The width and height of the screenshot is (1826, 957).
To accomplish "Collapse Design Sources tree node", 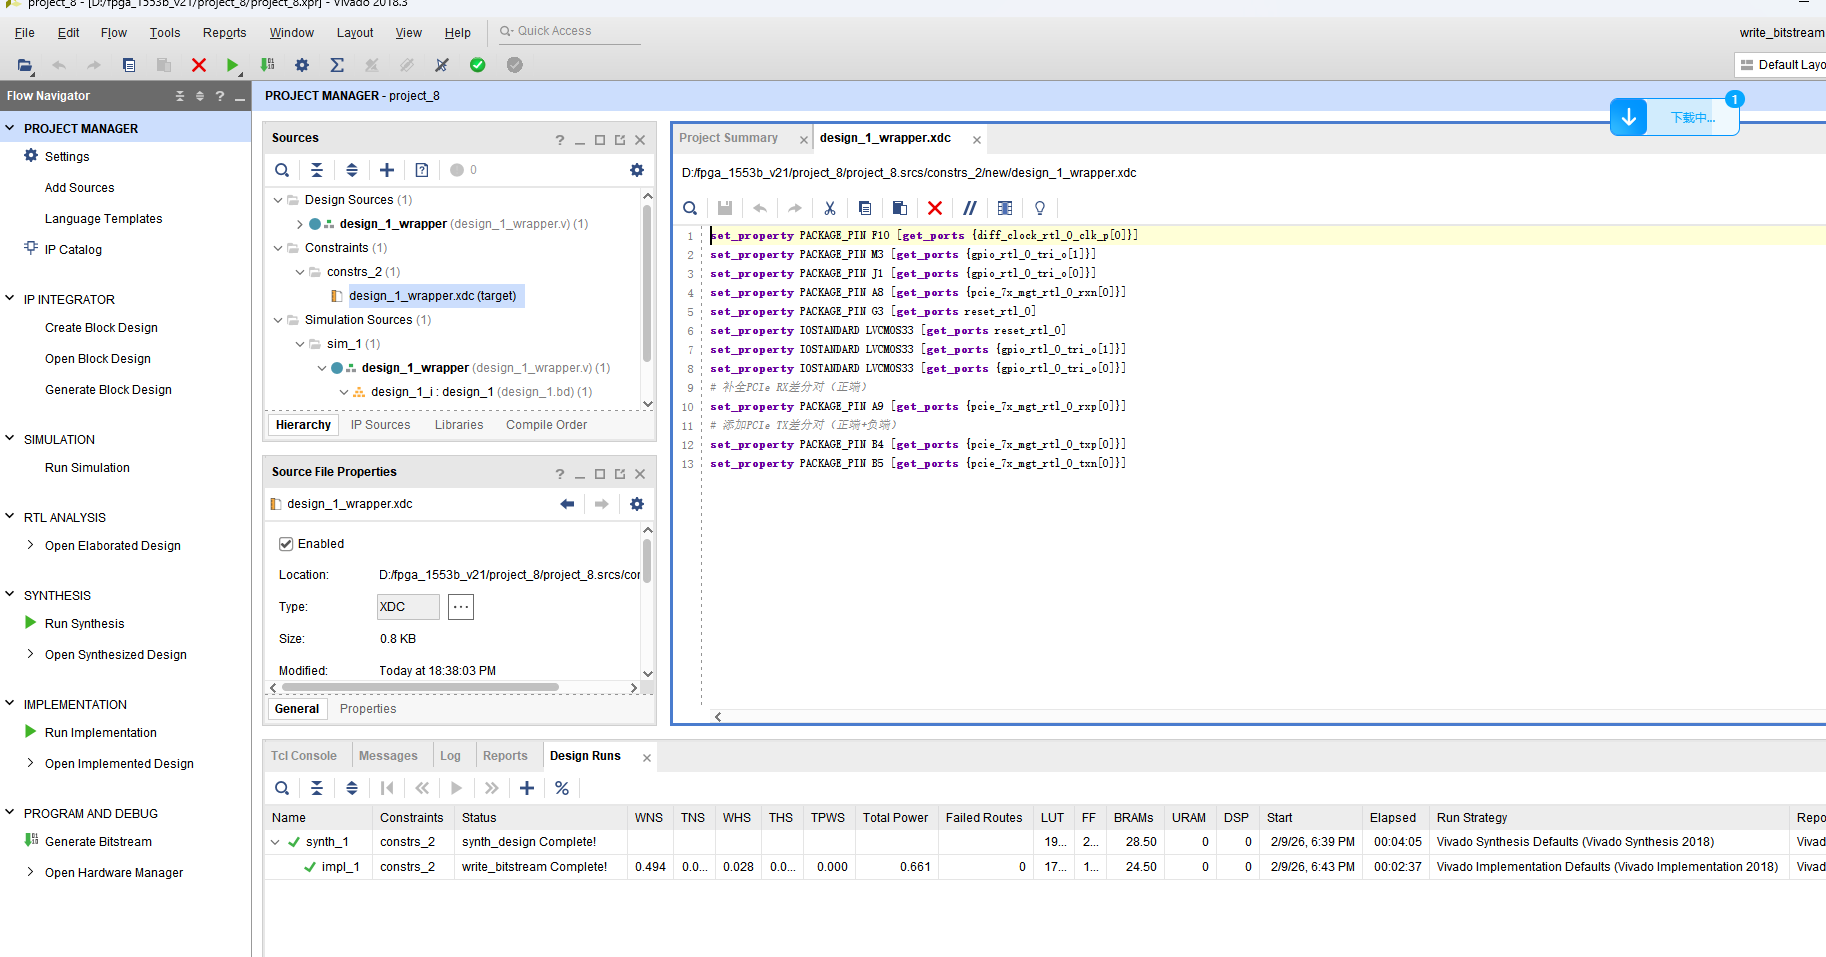I will pyautogui.click(x=278, y=200).
